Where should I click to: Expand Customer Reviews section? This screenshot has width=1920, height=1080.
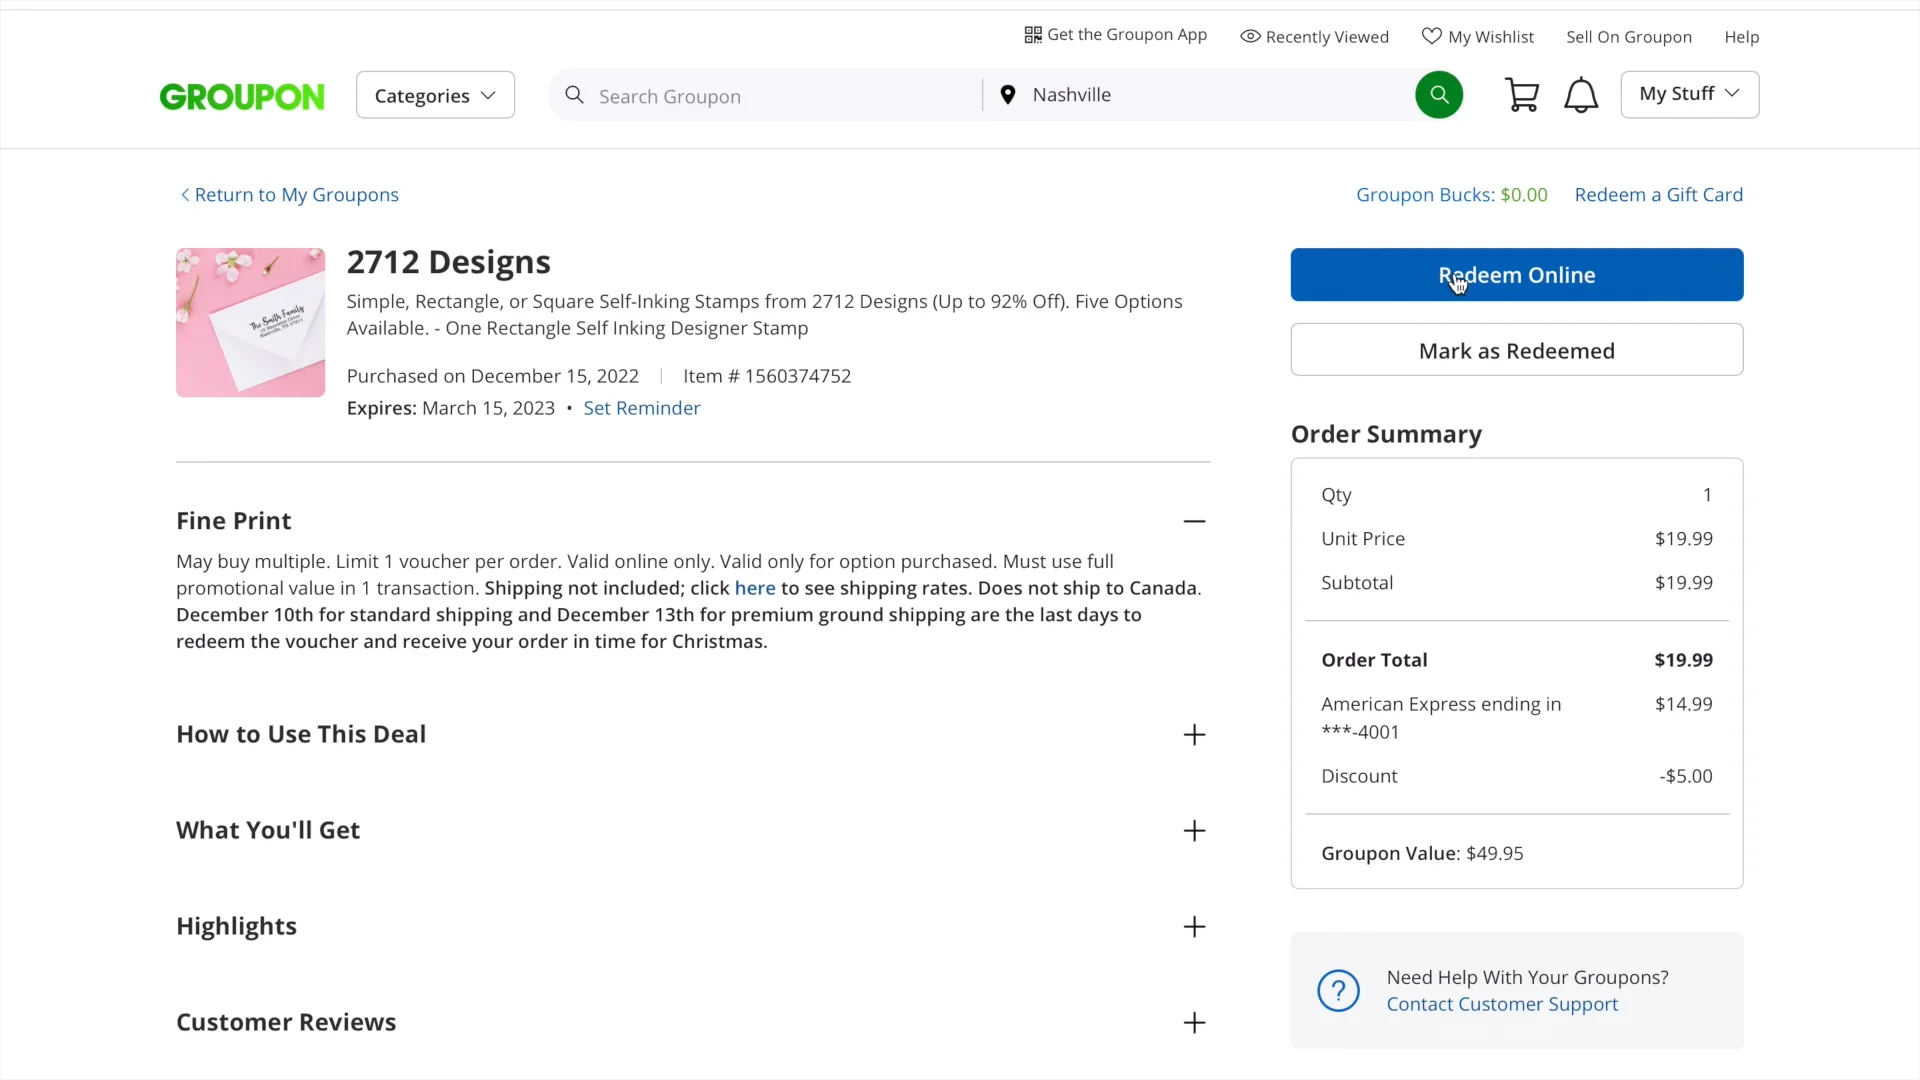(1194, 1023)
